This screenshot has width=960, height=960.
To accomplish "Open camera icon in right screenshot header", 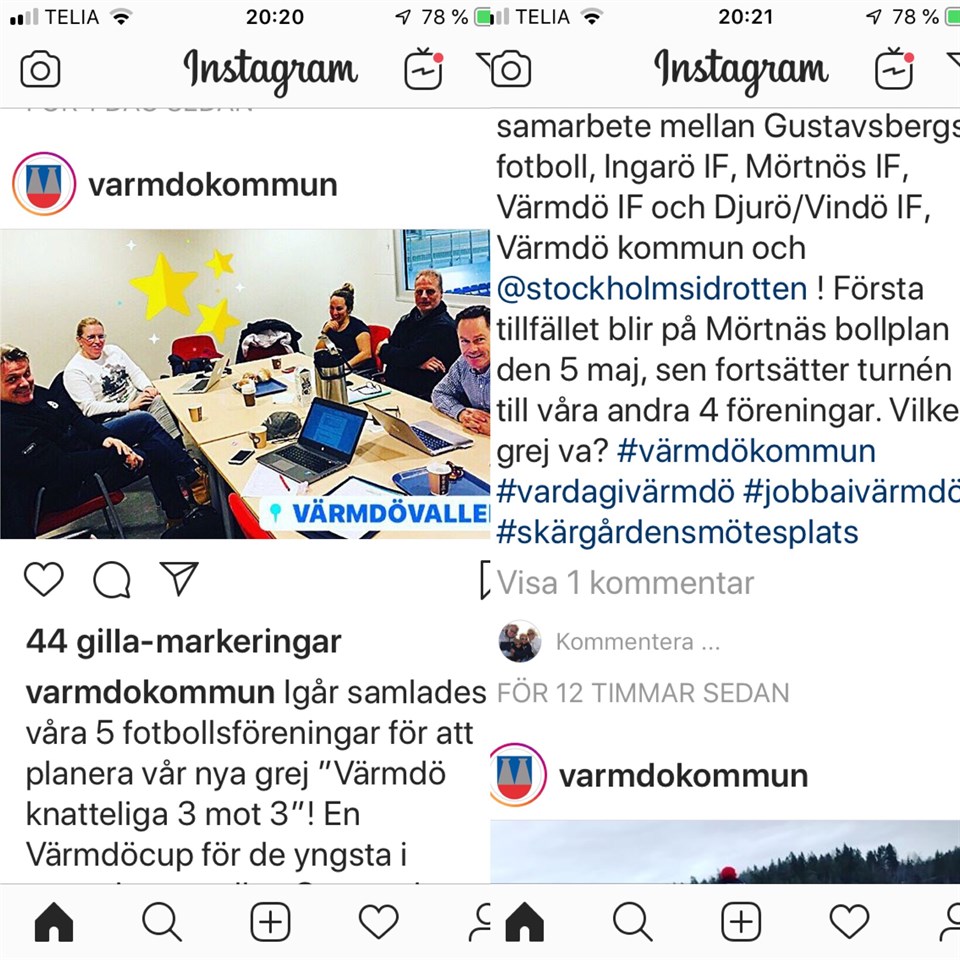I will tap(511, 70).
